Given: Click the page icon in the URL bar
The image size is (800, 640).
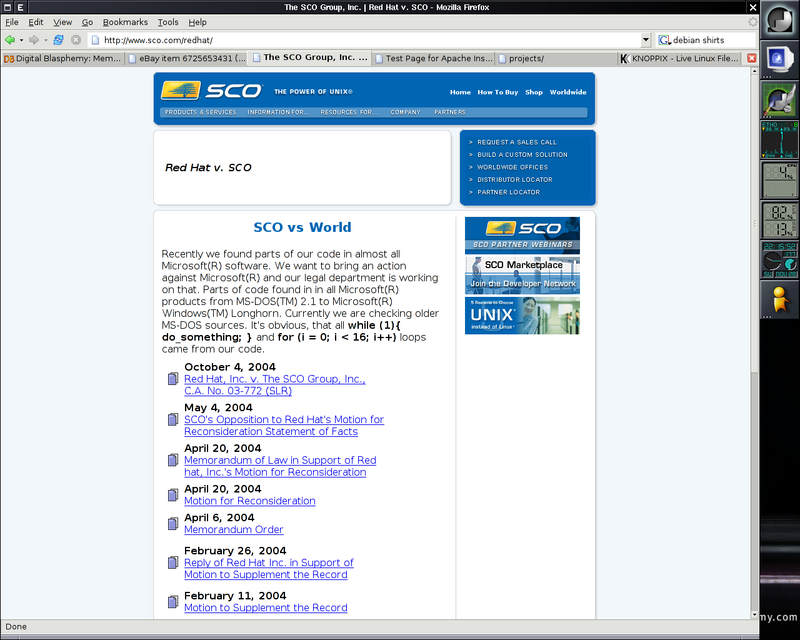Looking at the screenshot, I should point(95,40).
